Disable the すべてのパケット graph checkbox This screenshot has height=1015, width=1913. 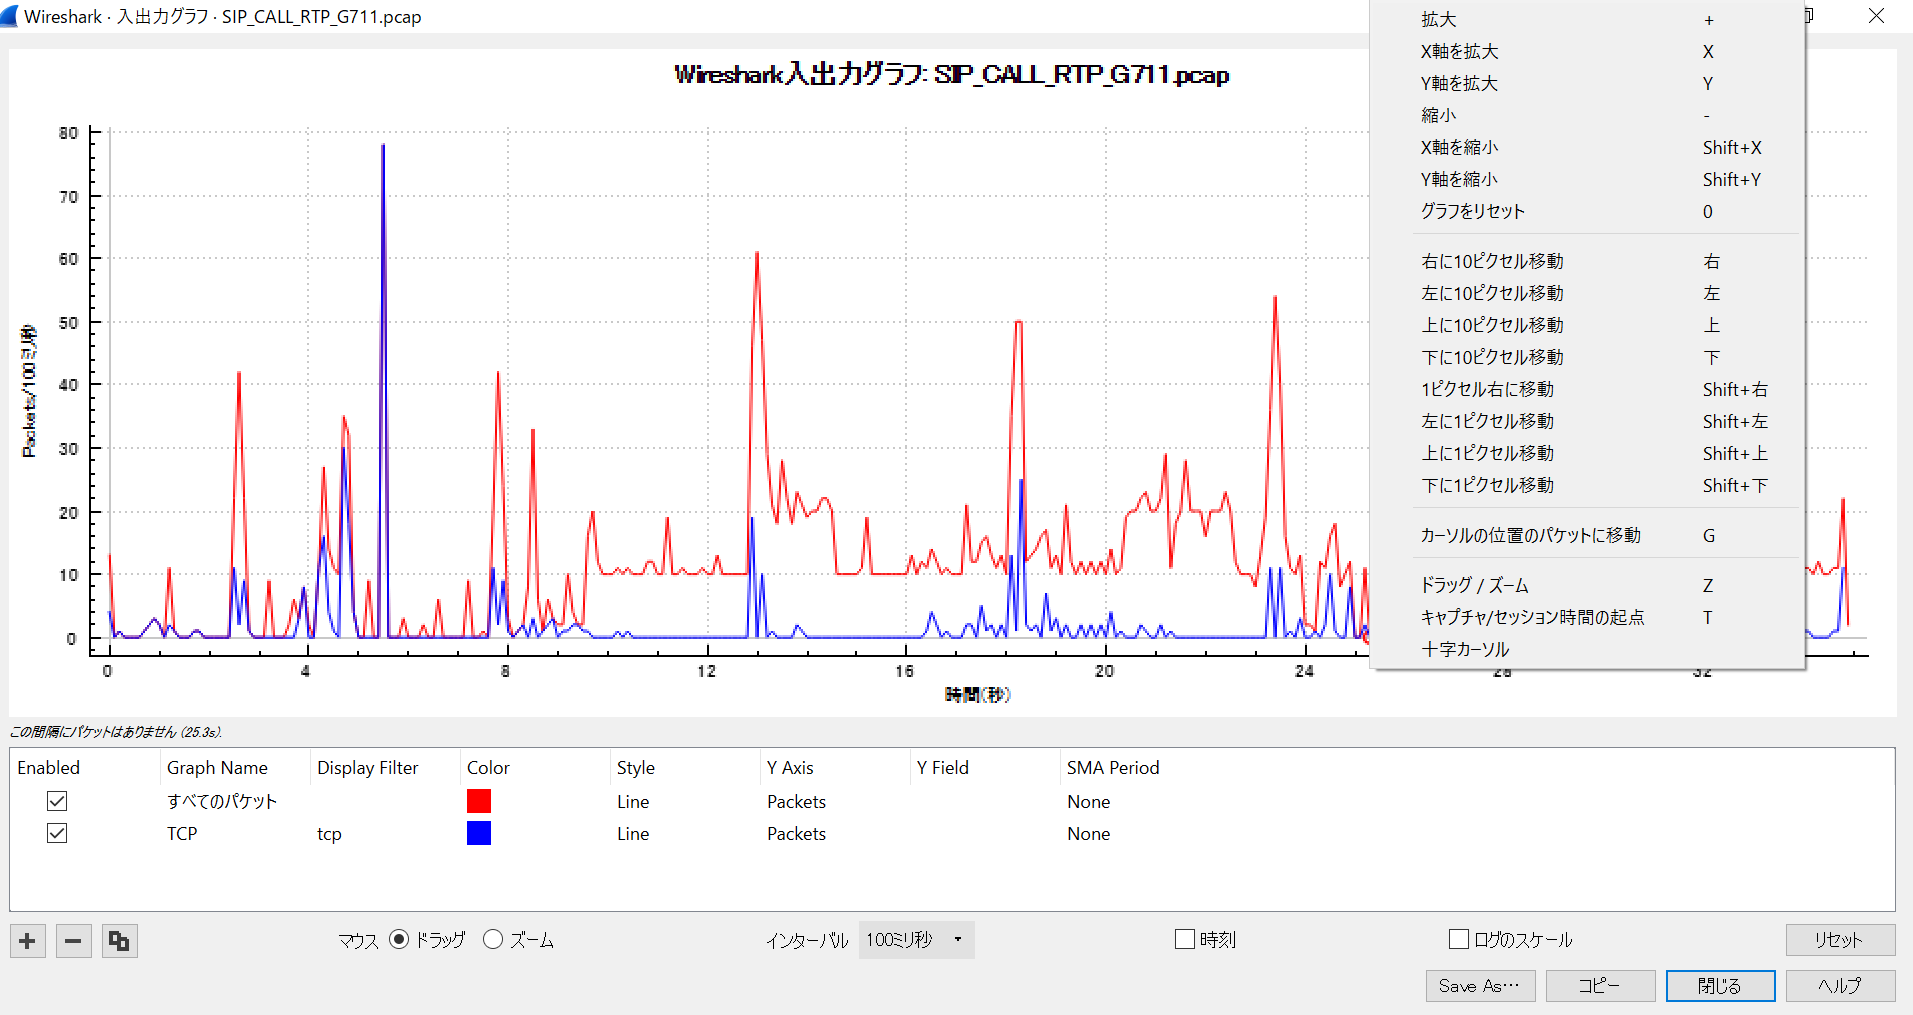click(x=57, y=801)
